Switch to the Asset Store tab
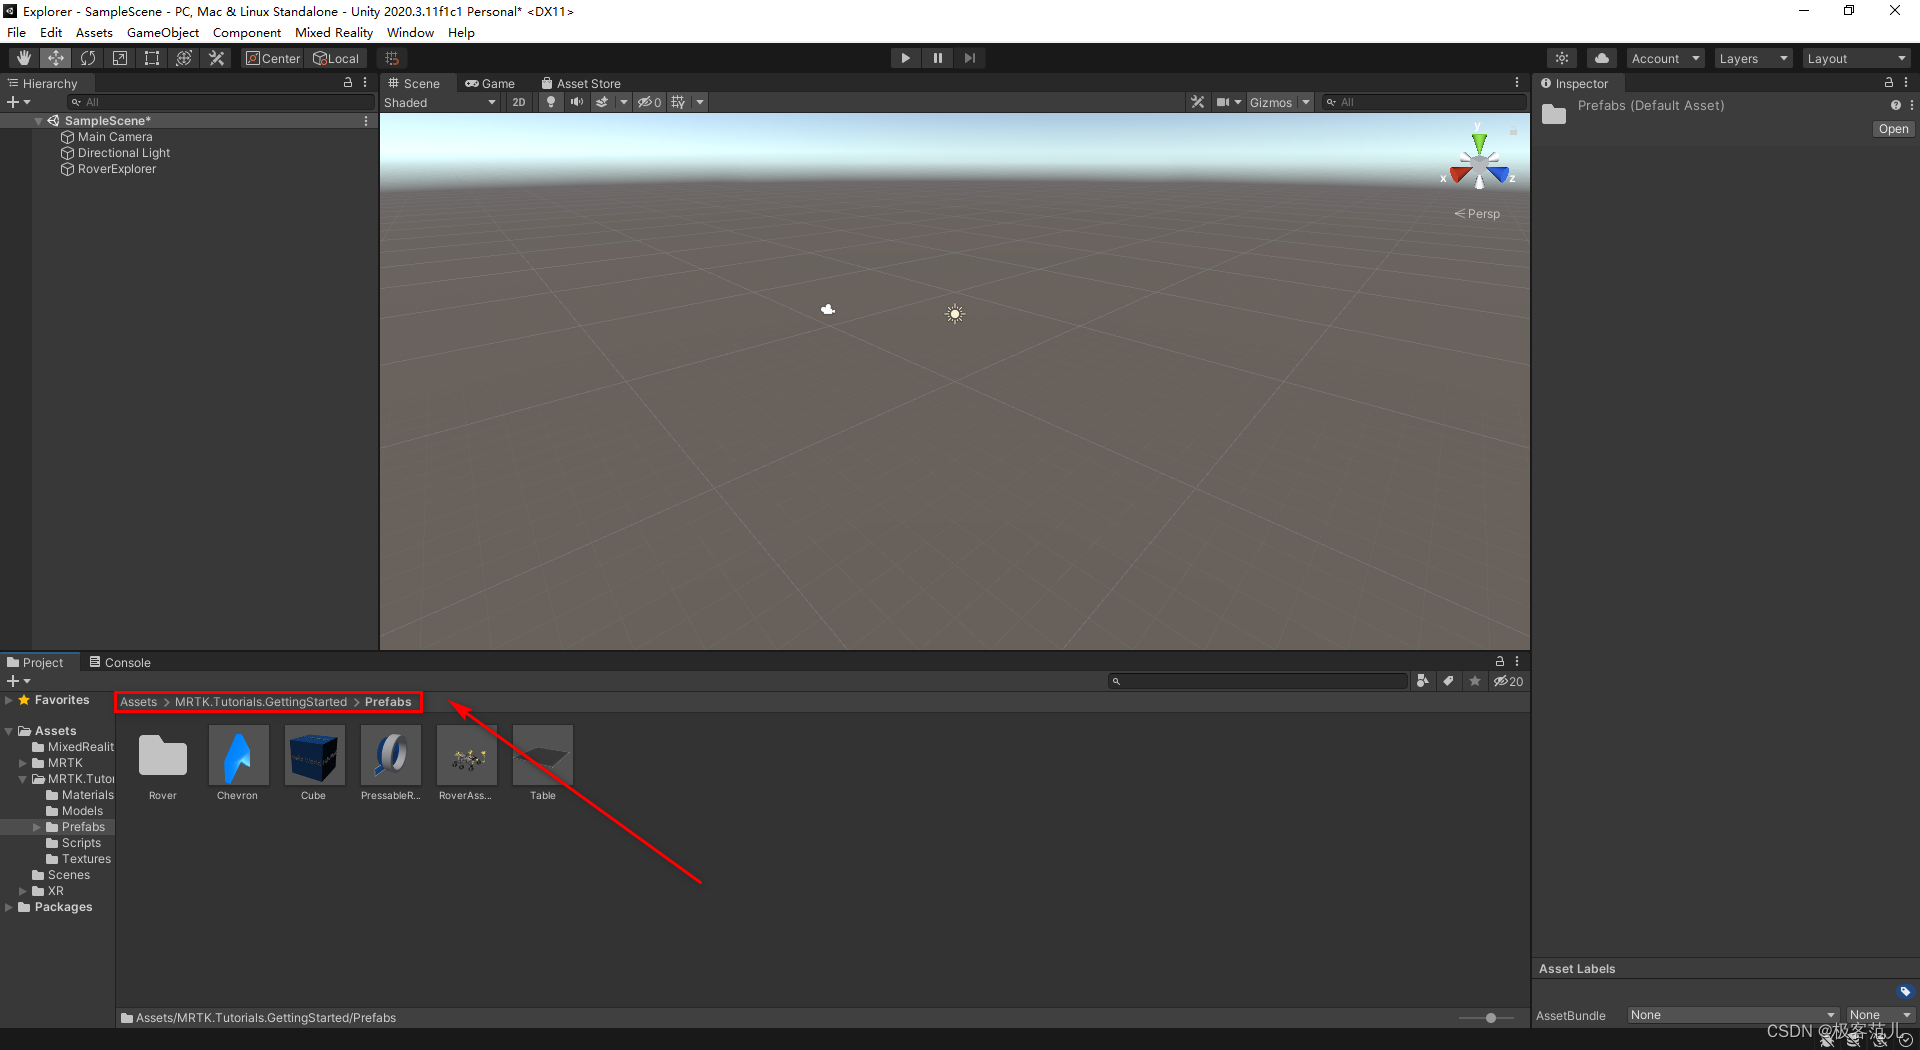Screen dimensions: 1920x1050 click(581, 83)
